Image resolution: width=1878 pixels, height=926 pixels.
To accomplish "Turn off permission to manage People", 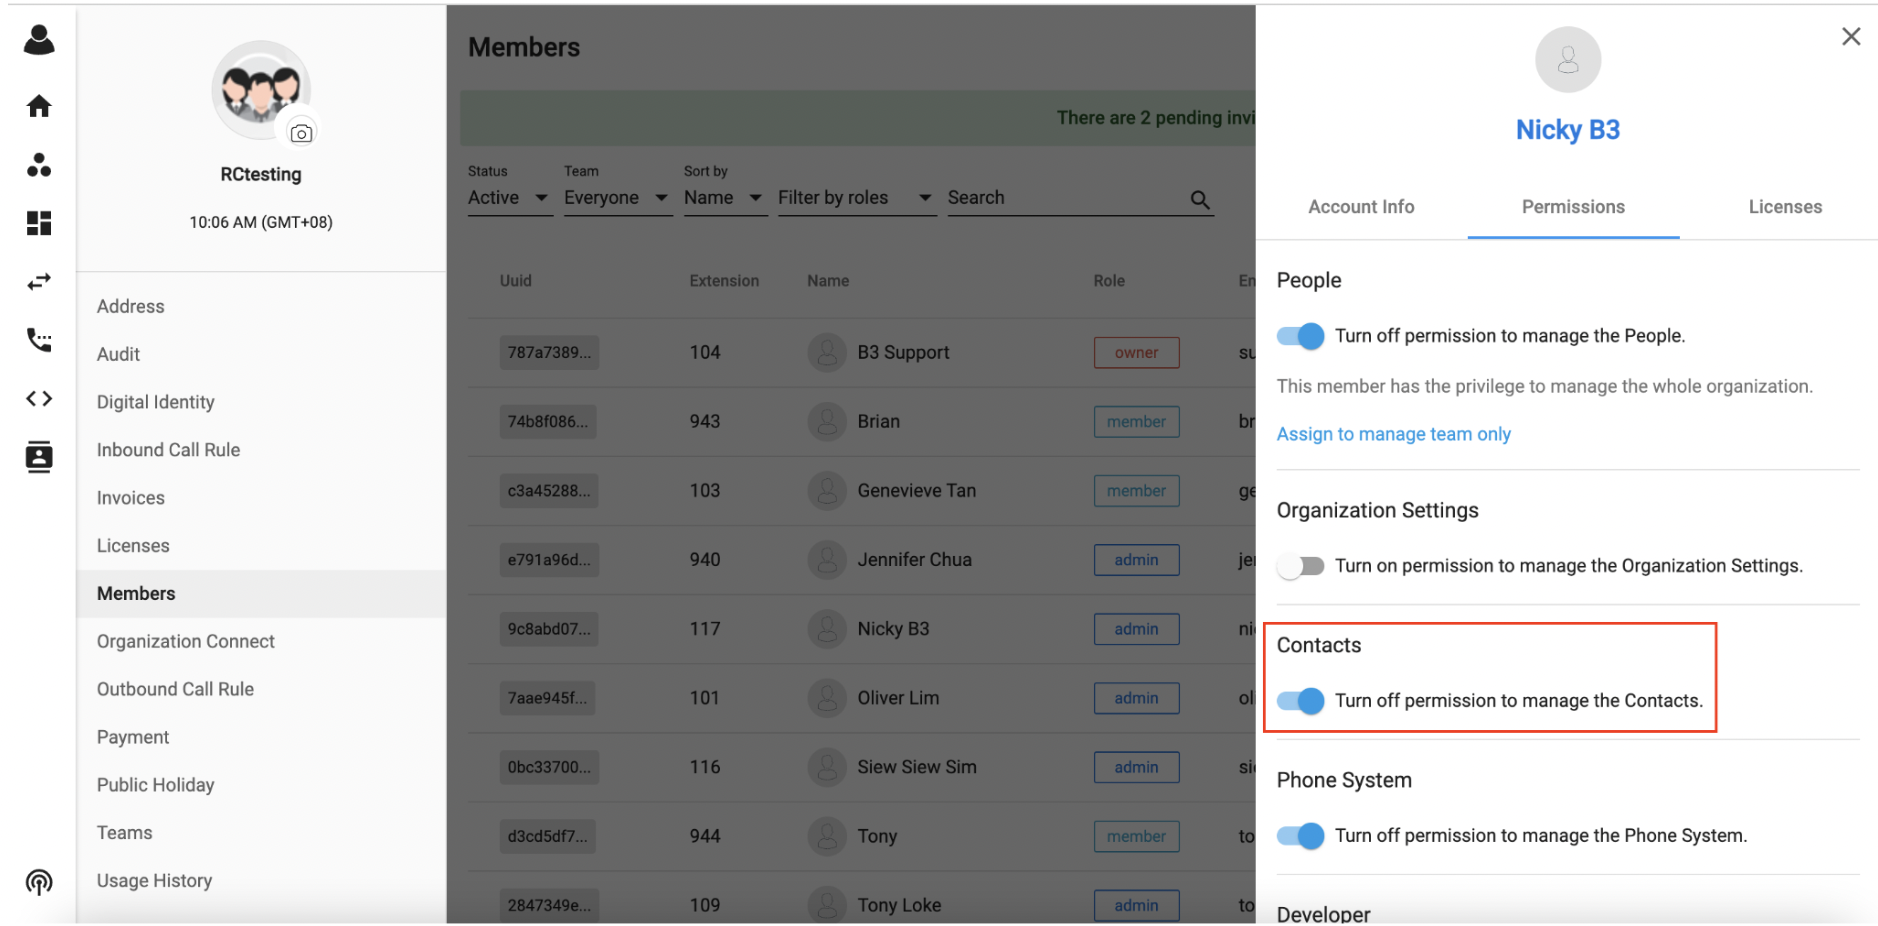I will pyautogui.click(x=1300, y=336).
